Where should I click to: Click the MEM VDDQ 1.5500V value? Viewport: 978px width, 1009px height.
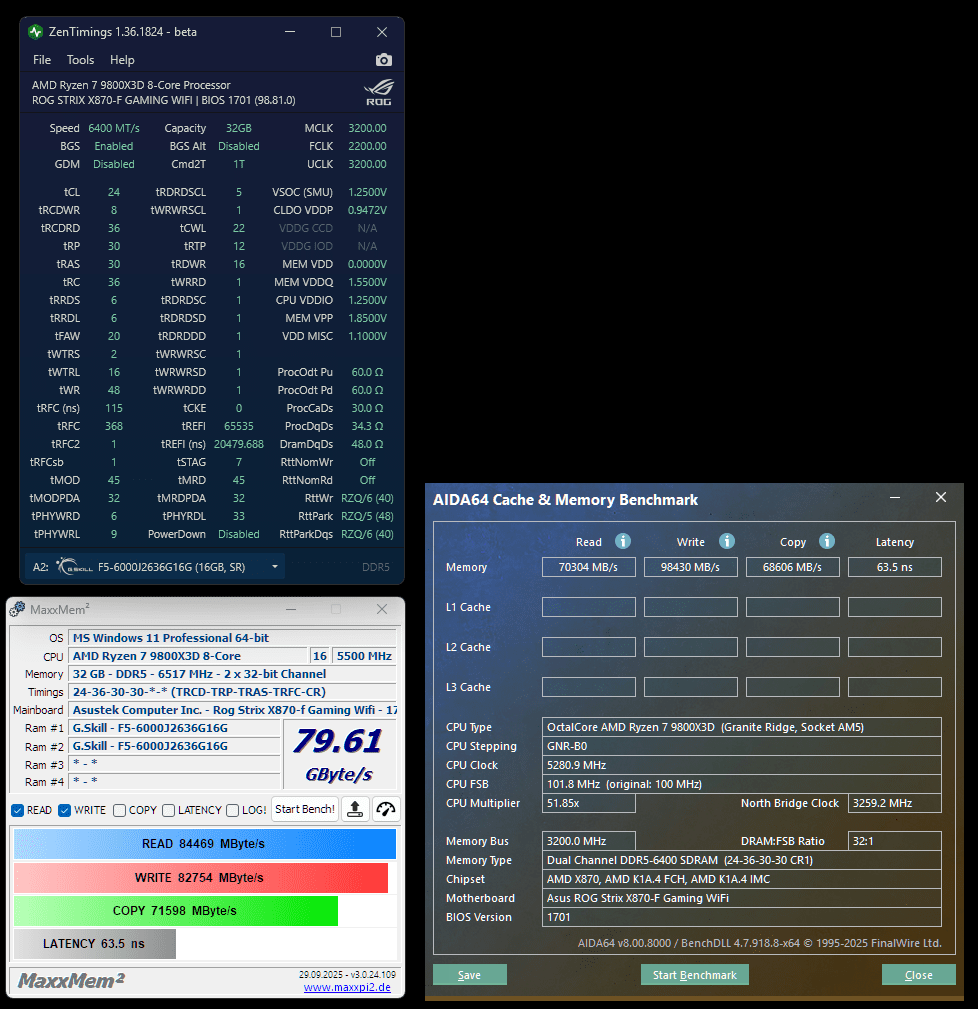point(367,282)
